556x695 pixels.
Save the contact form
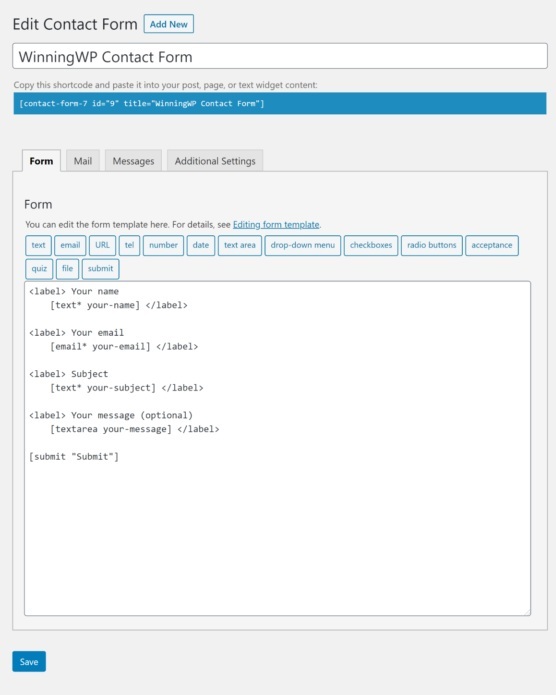coord(29,661)
